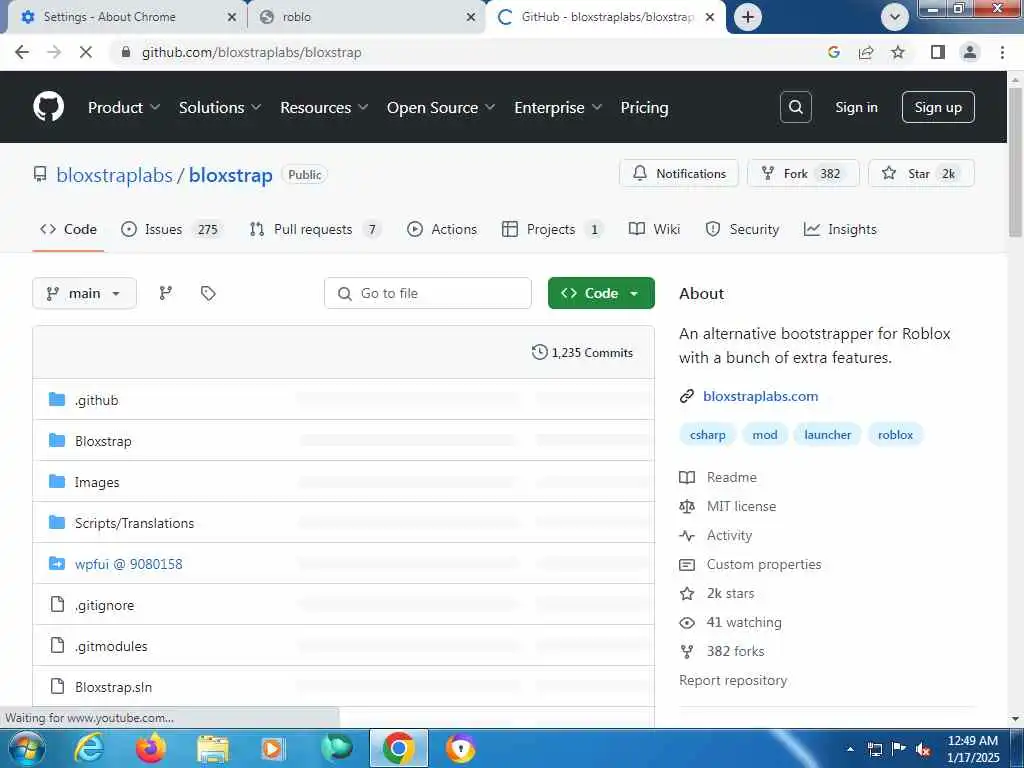This screenshot has height=768, width=1024.
Task: Open the Scripts/Translations folder
Action: (x=135, y=523)
